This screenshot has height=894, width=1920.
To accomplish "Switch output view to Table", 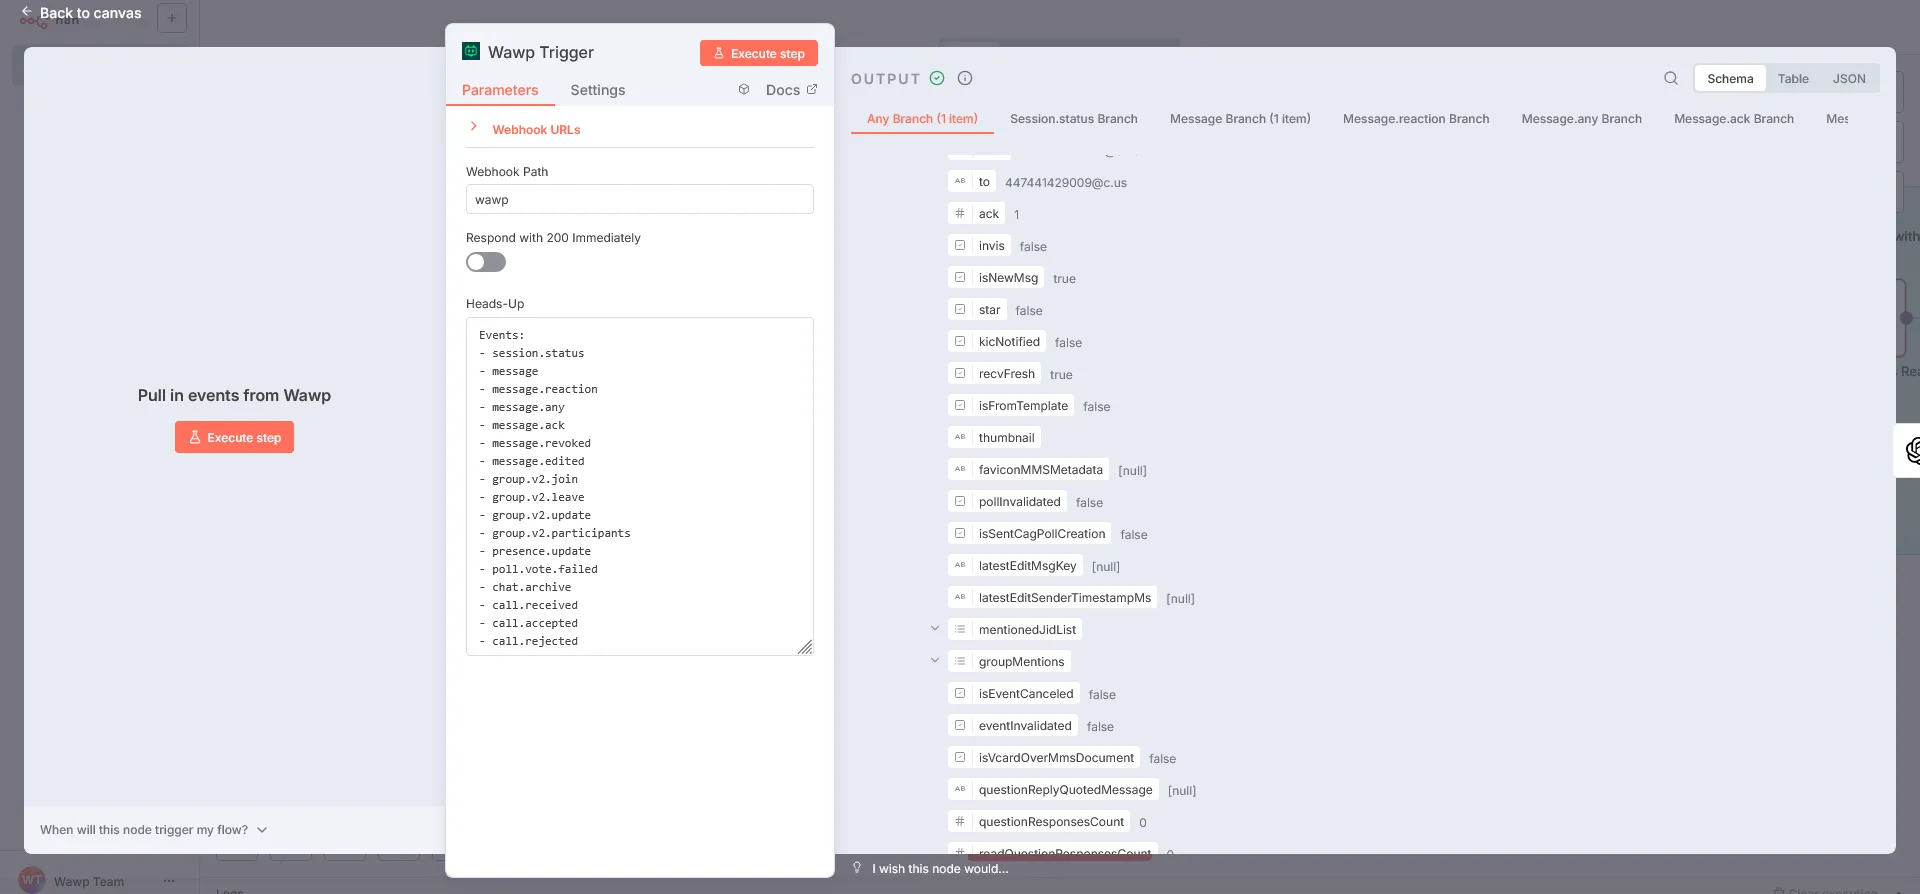I will click(x=1792, y=78).
